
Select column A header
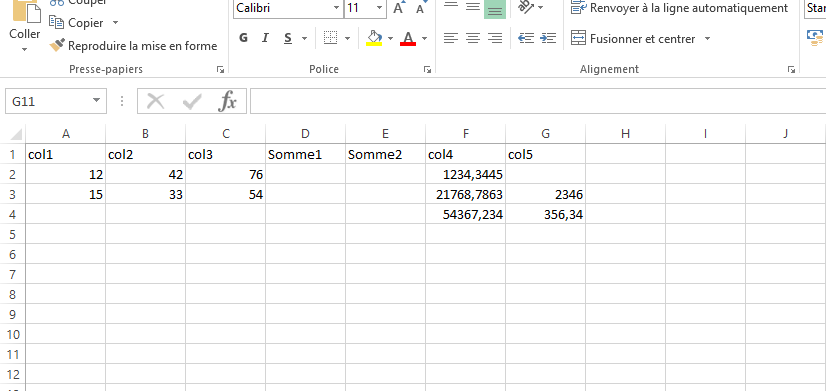pos(65,134)
